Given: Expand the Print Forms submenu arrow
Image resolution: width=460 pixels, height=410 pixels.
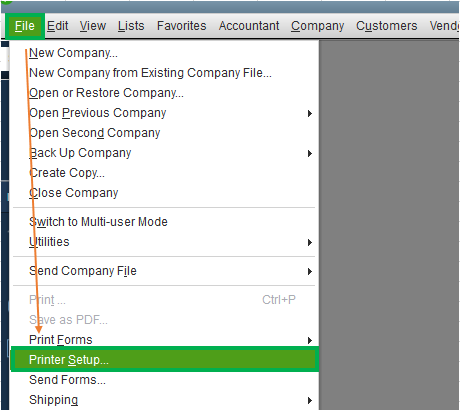Looking at the screenshot, I should (x=310, y=340).
